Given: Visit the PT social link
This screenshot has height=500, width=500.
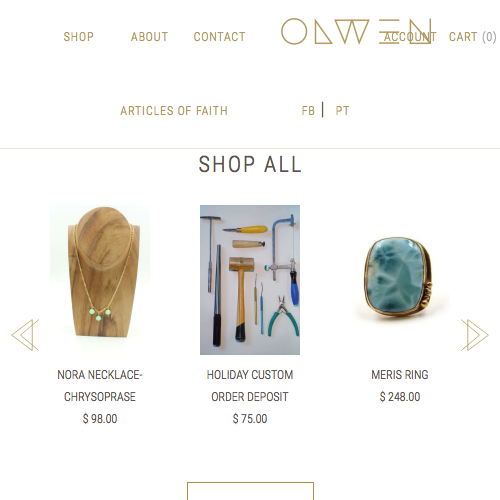Looking at the screenshot, I should pos(342,111).
